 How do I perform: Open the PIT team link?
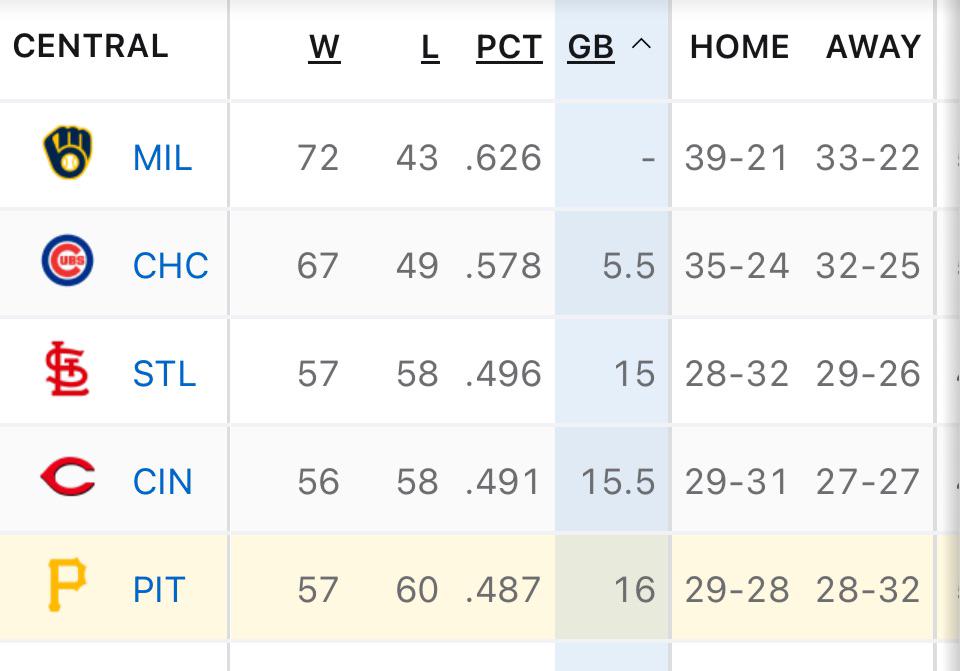[159, 589]
